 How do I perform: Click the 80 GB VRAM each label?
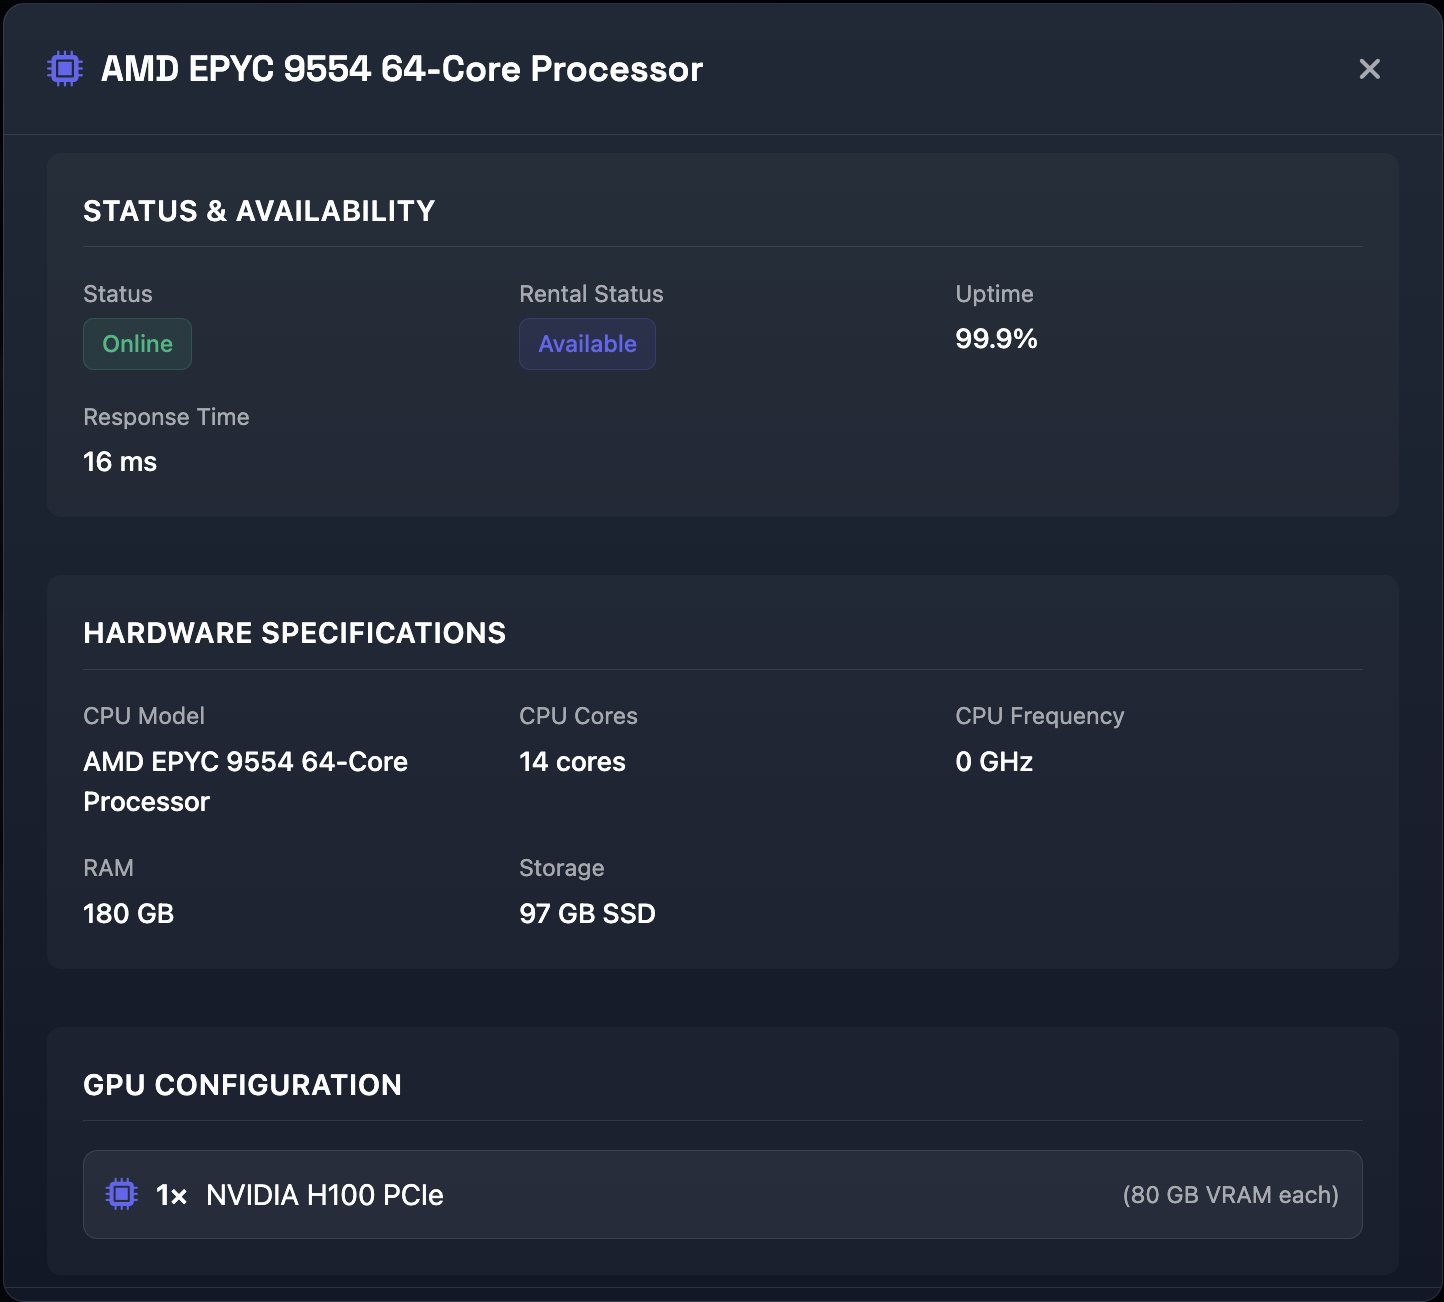click(1231, 1194)
